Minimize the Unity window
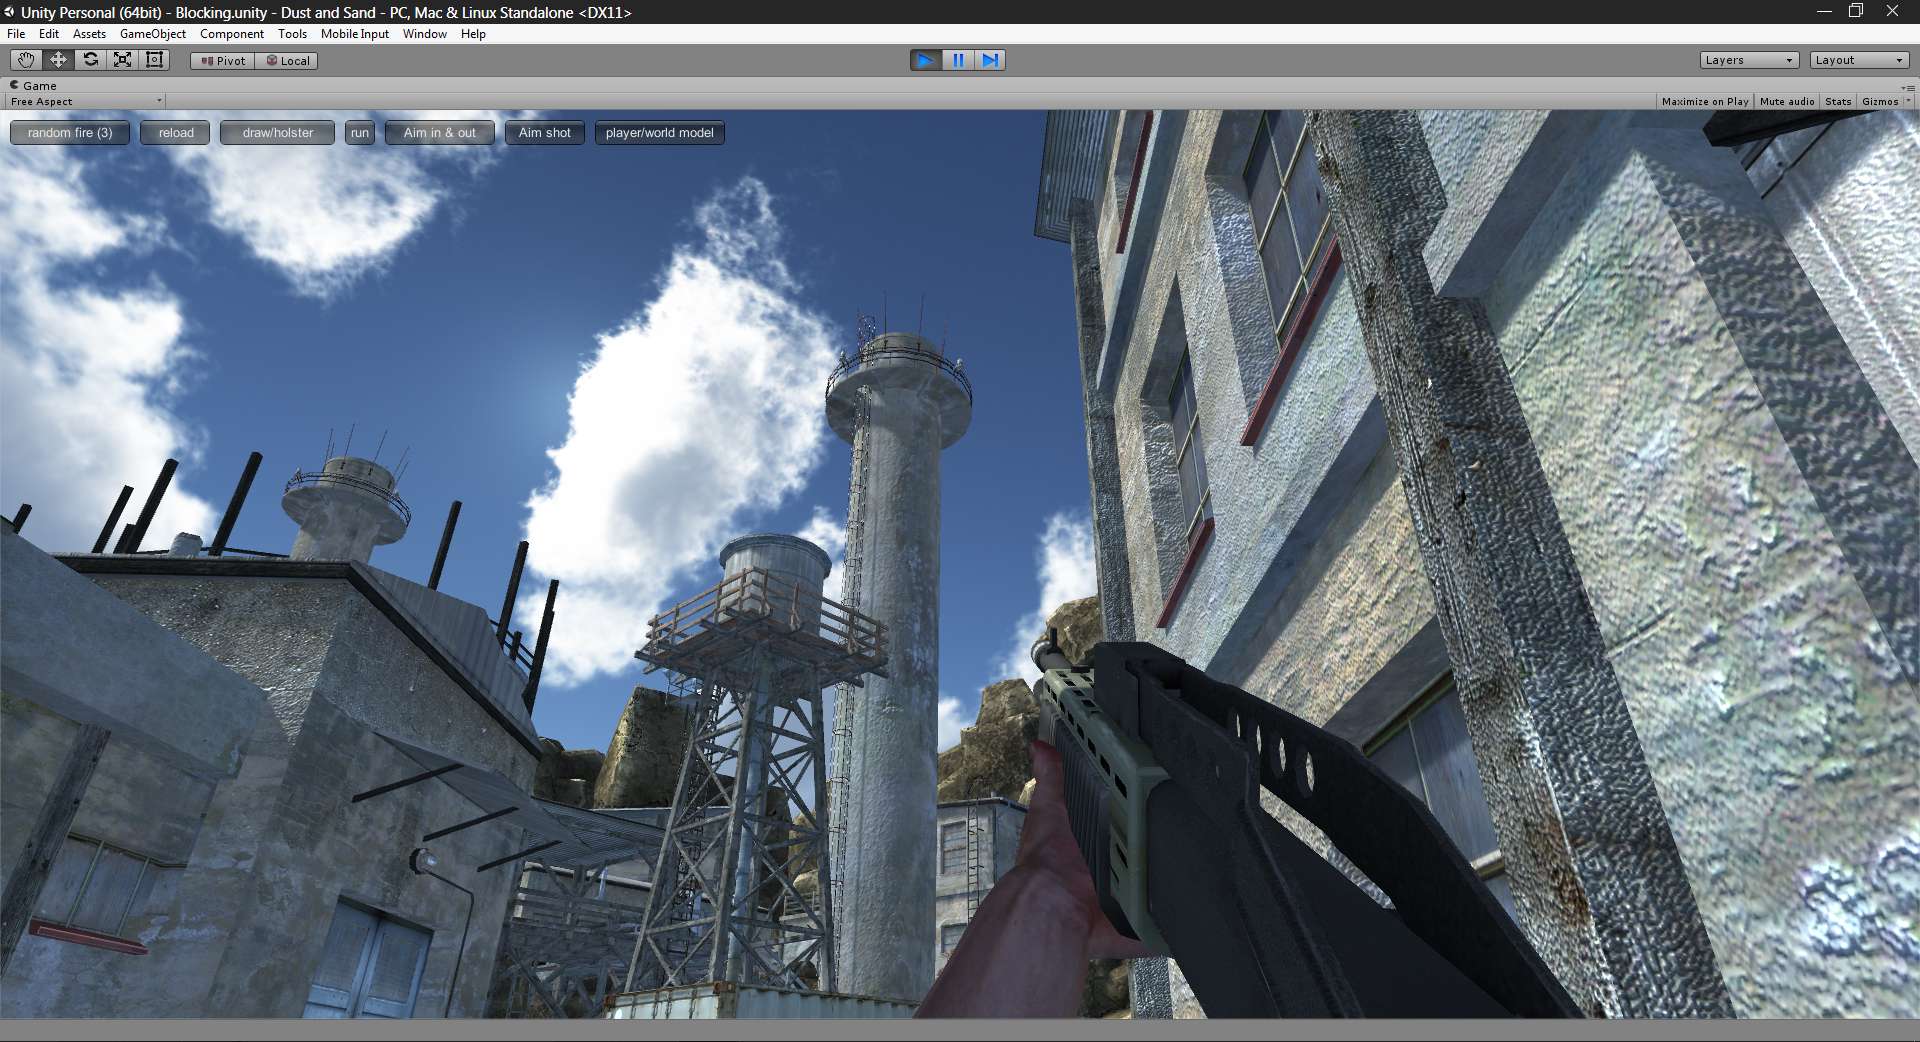Screen dimensions: 1920x1042 (x=1824, y=11)
